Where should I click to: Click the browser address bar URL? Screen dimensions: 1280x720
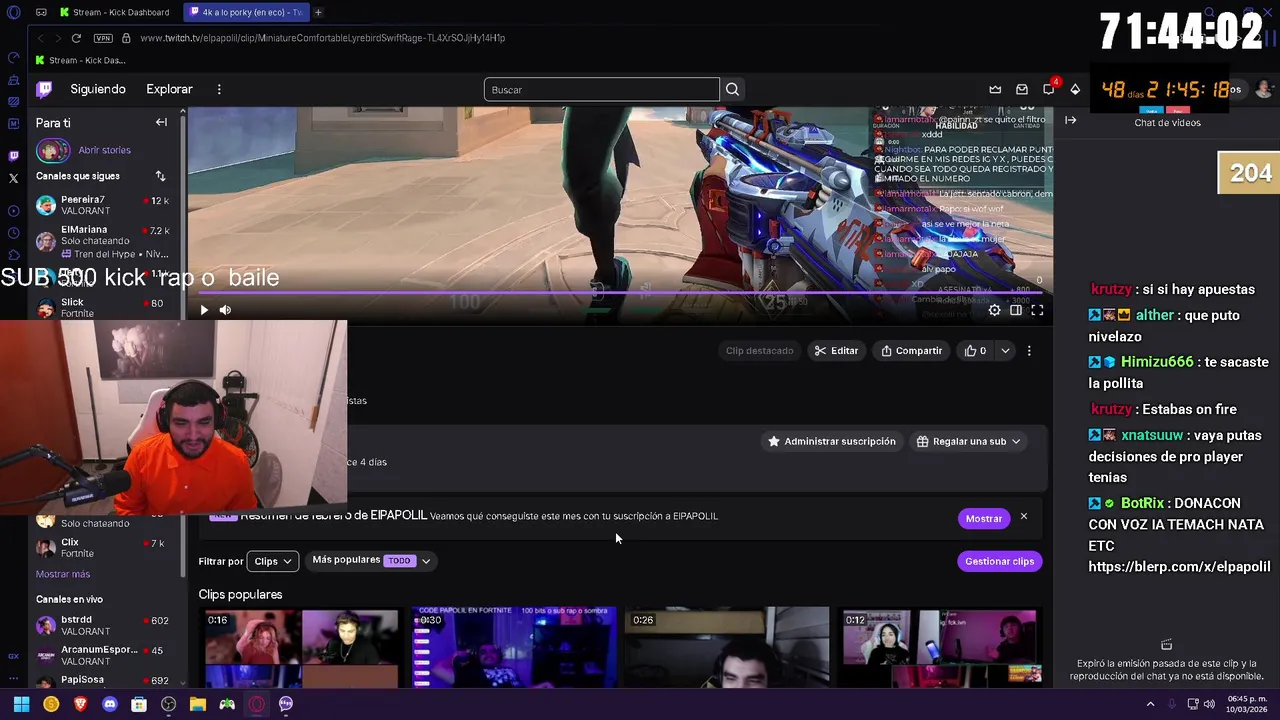pyautogui.click(x=322, y=38)
